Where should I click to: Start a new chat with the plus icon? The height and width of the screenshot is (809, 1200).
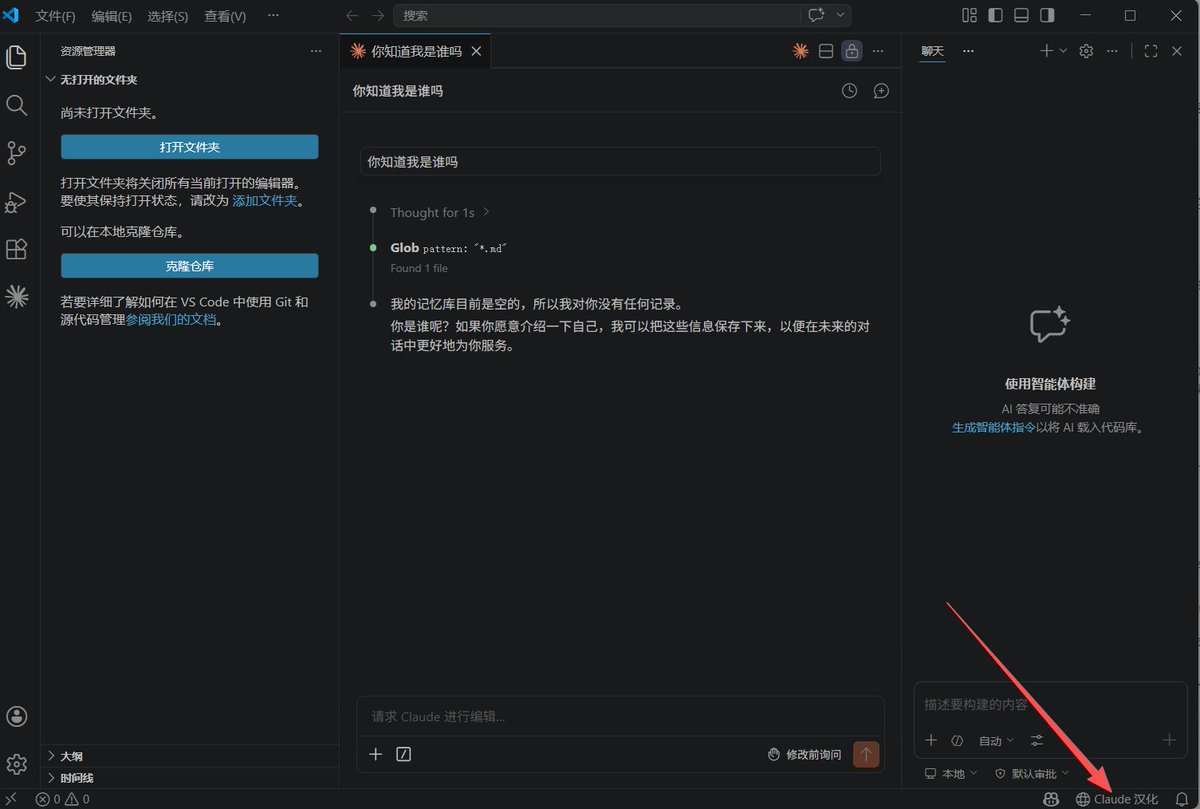click(x=1046, y=51)
